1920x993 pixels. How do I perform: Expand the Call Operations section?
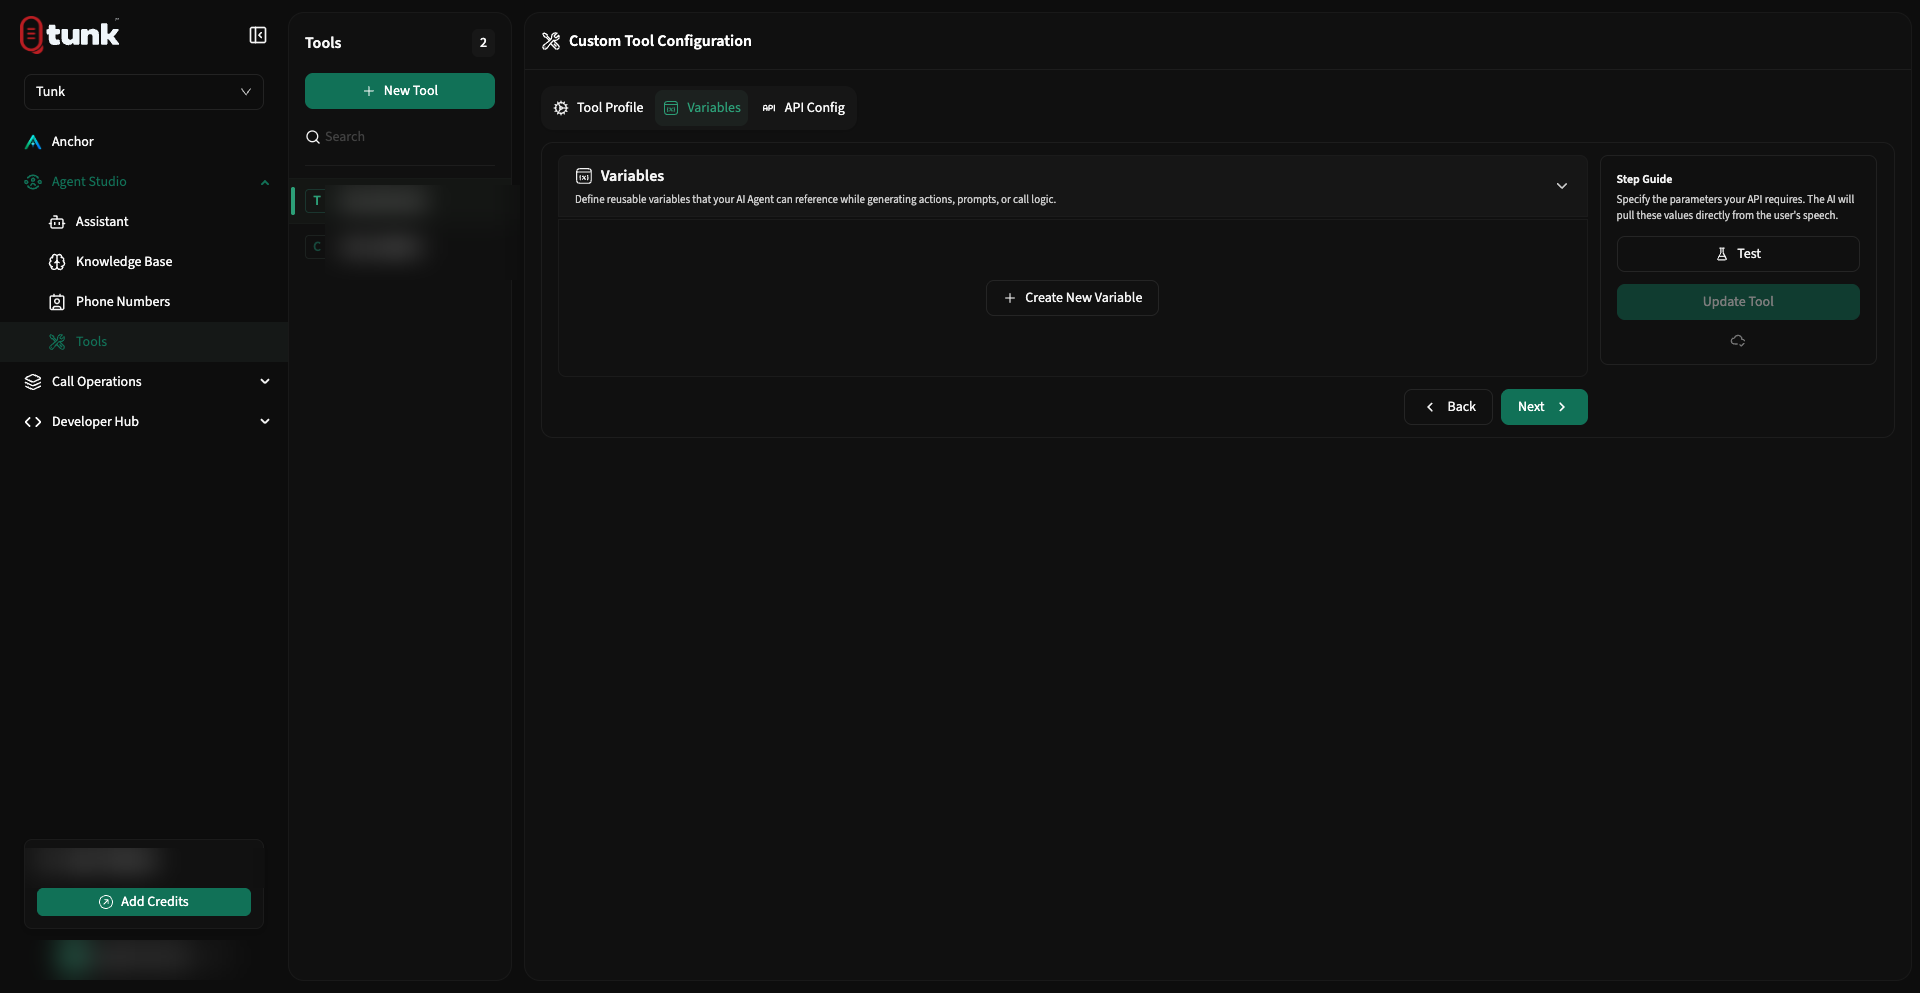[265, 382]
